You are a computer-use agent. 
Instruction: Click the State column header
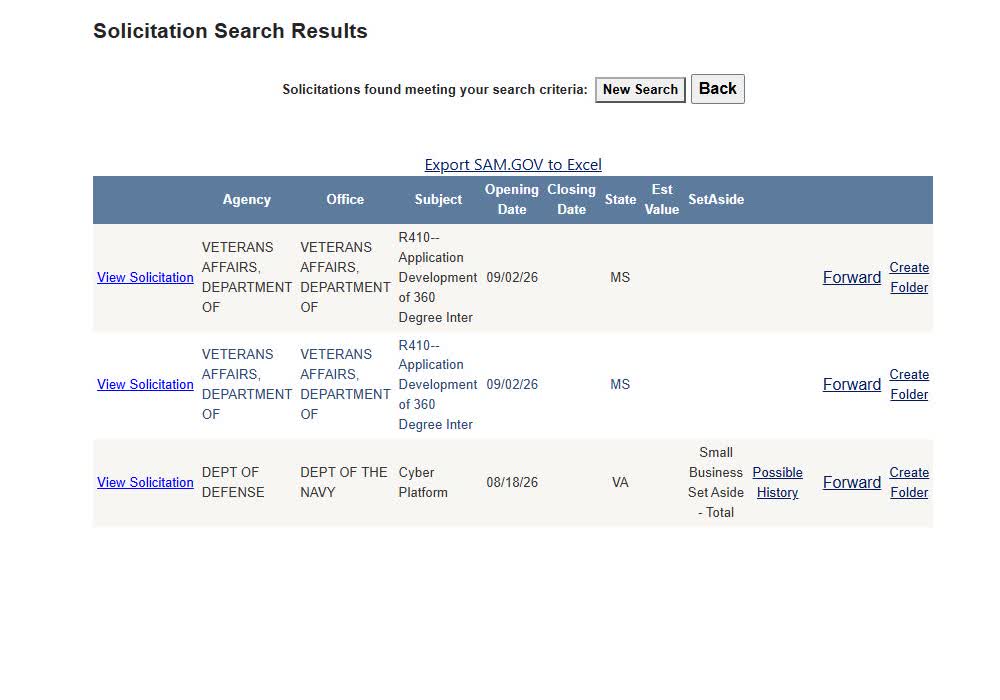pyautogui.click(x=621, y=200)
